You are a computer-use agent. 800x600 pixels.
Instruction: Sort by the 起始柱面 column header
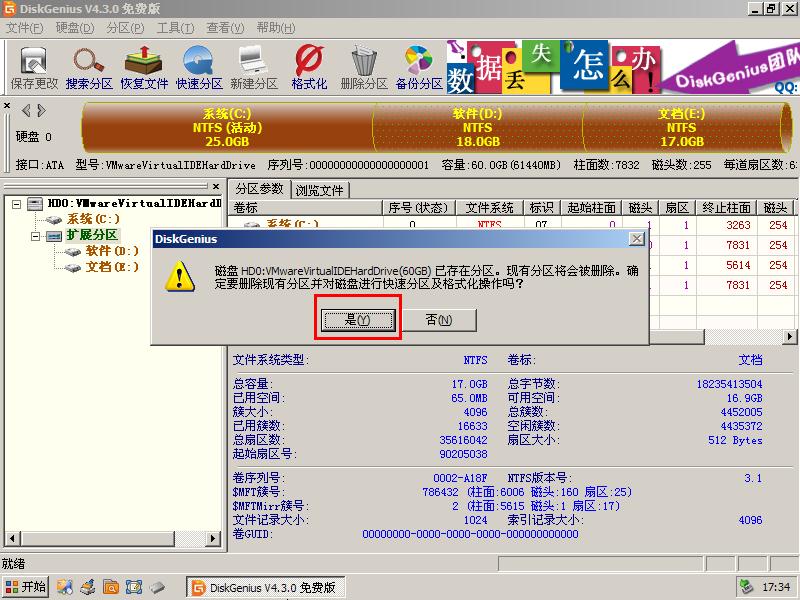click(x=591, y=208)
